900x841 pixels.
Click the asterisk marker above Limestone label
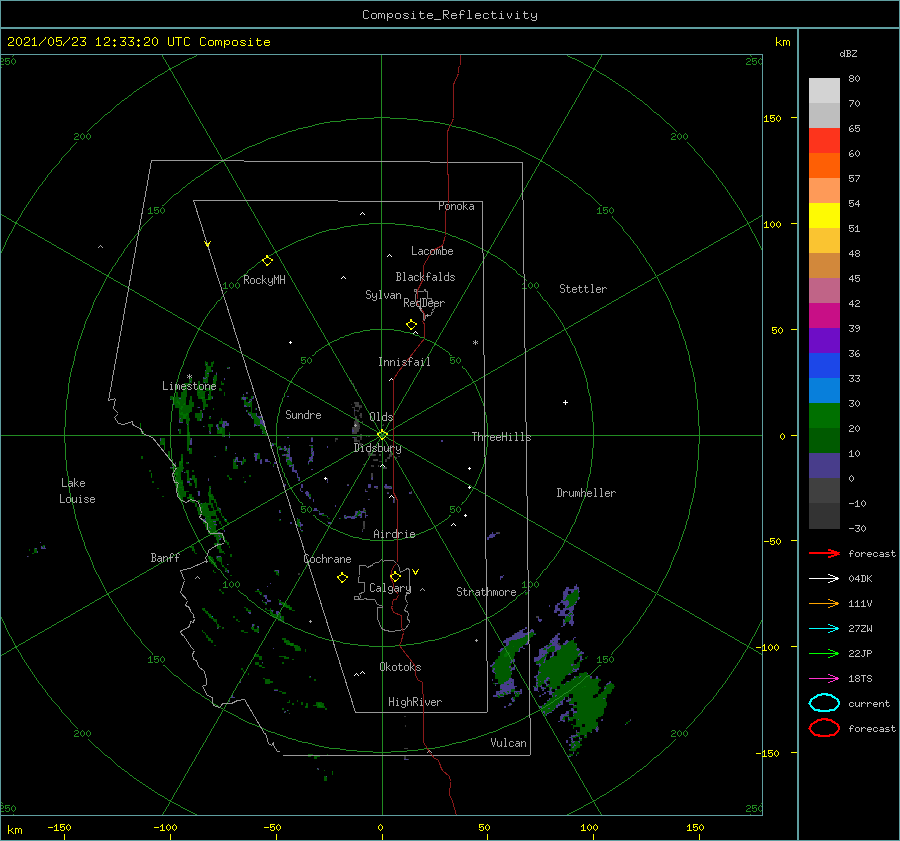coord(189,378)
